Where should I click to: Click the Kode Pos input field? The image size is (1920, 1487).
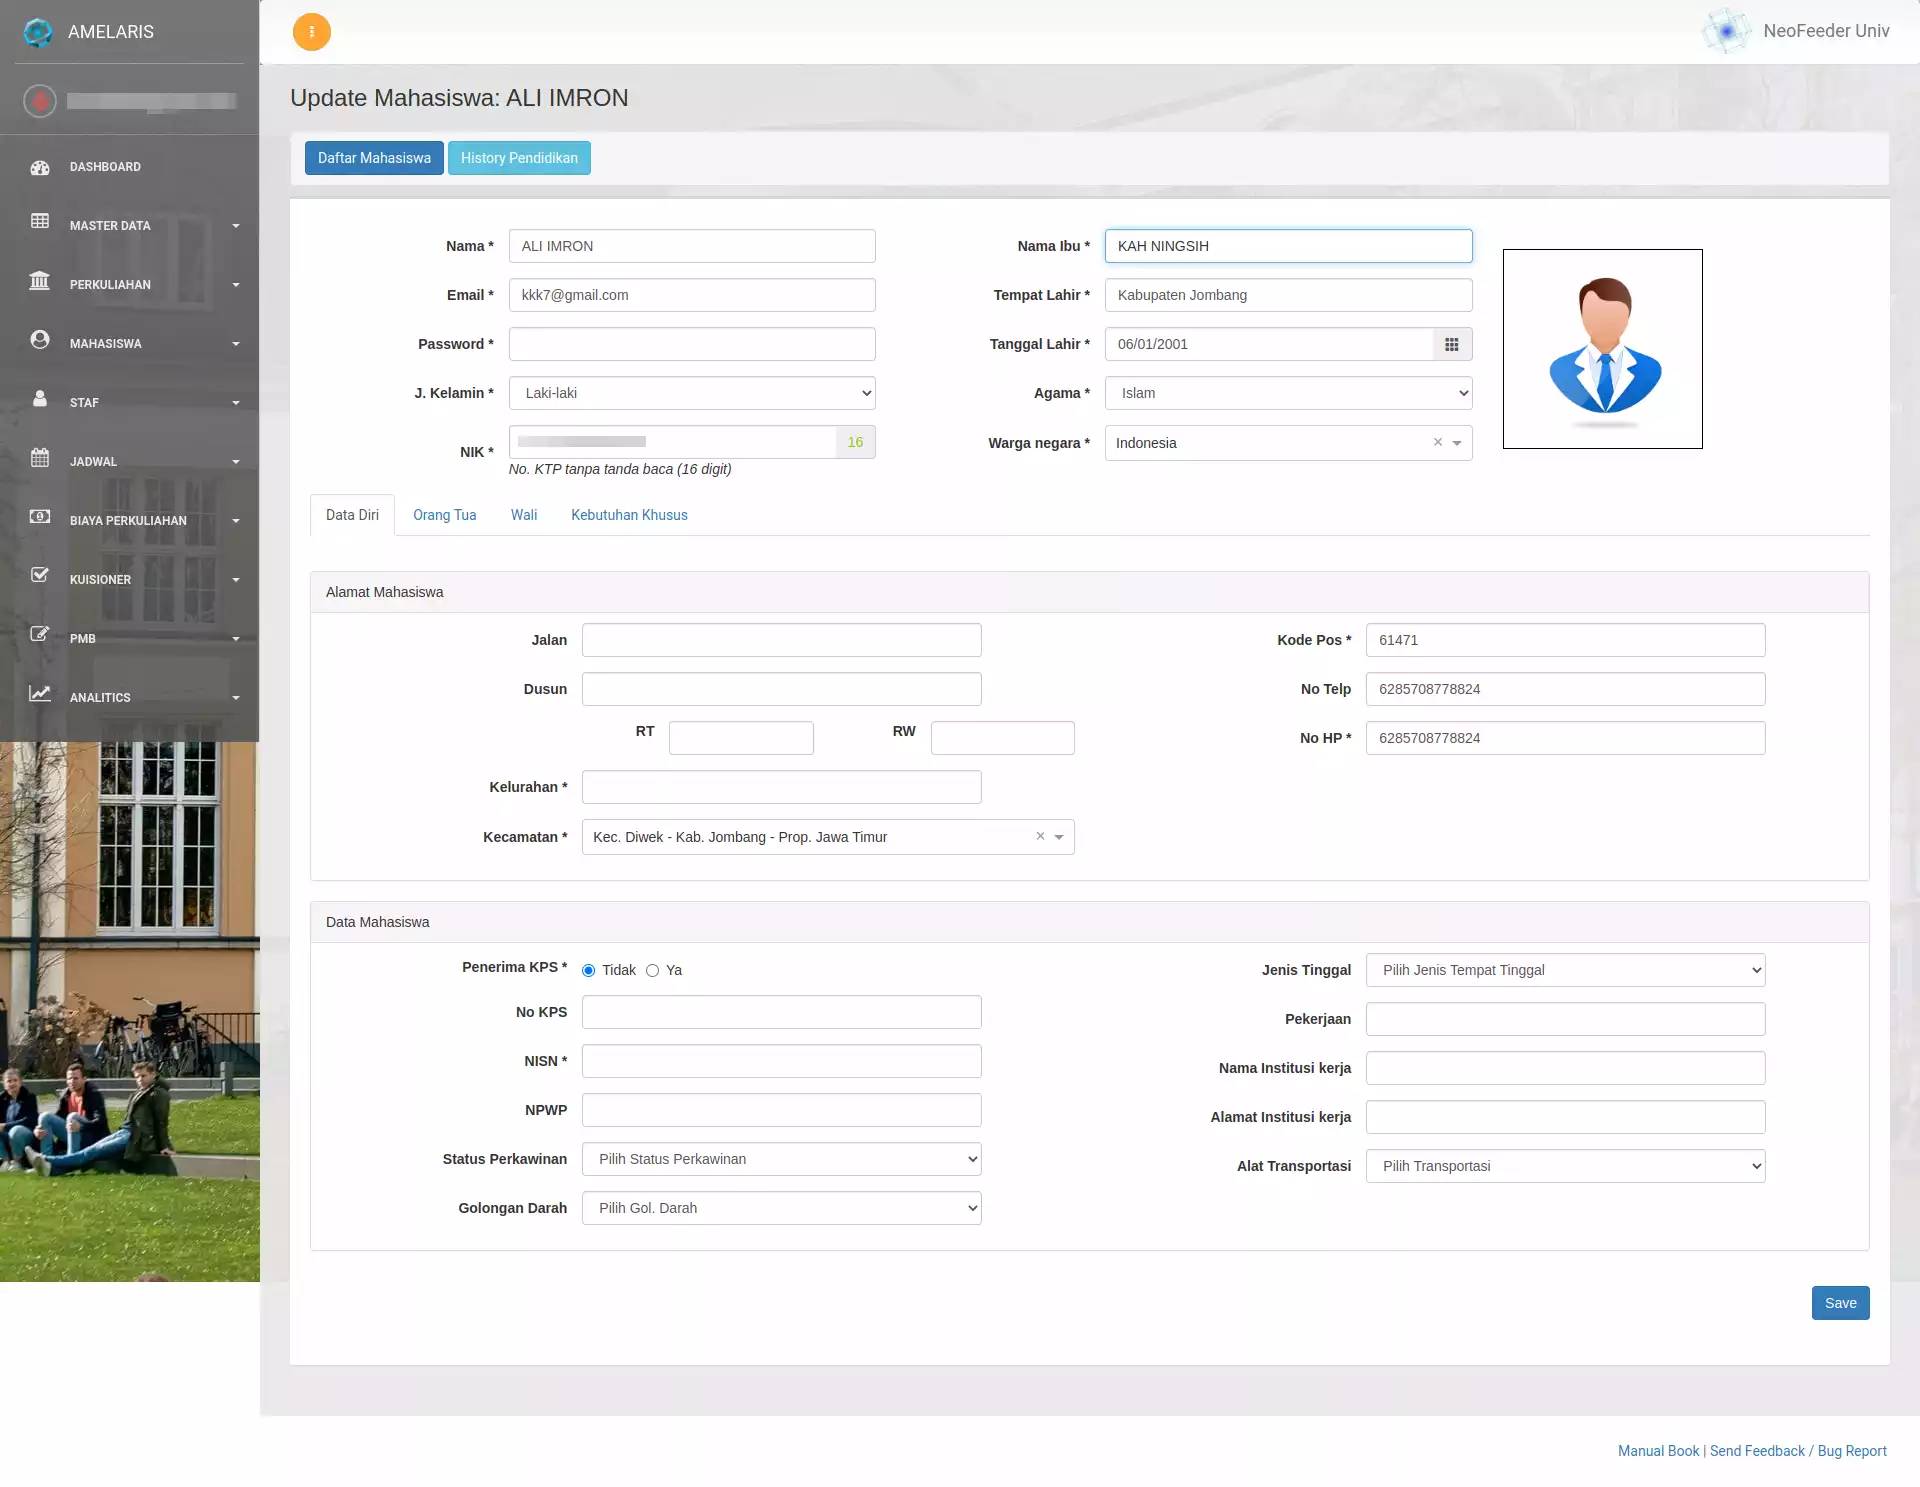tap(1565, 640)
